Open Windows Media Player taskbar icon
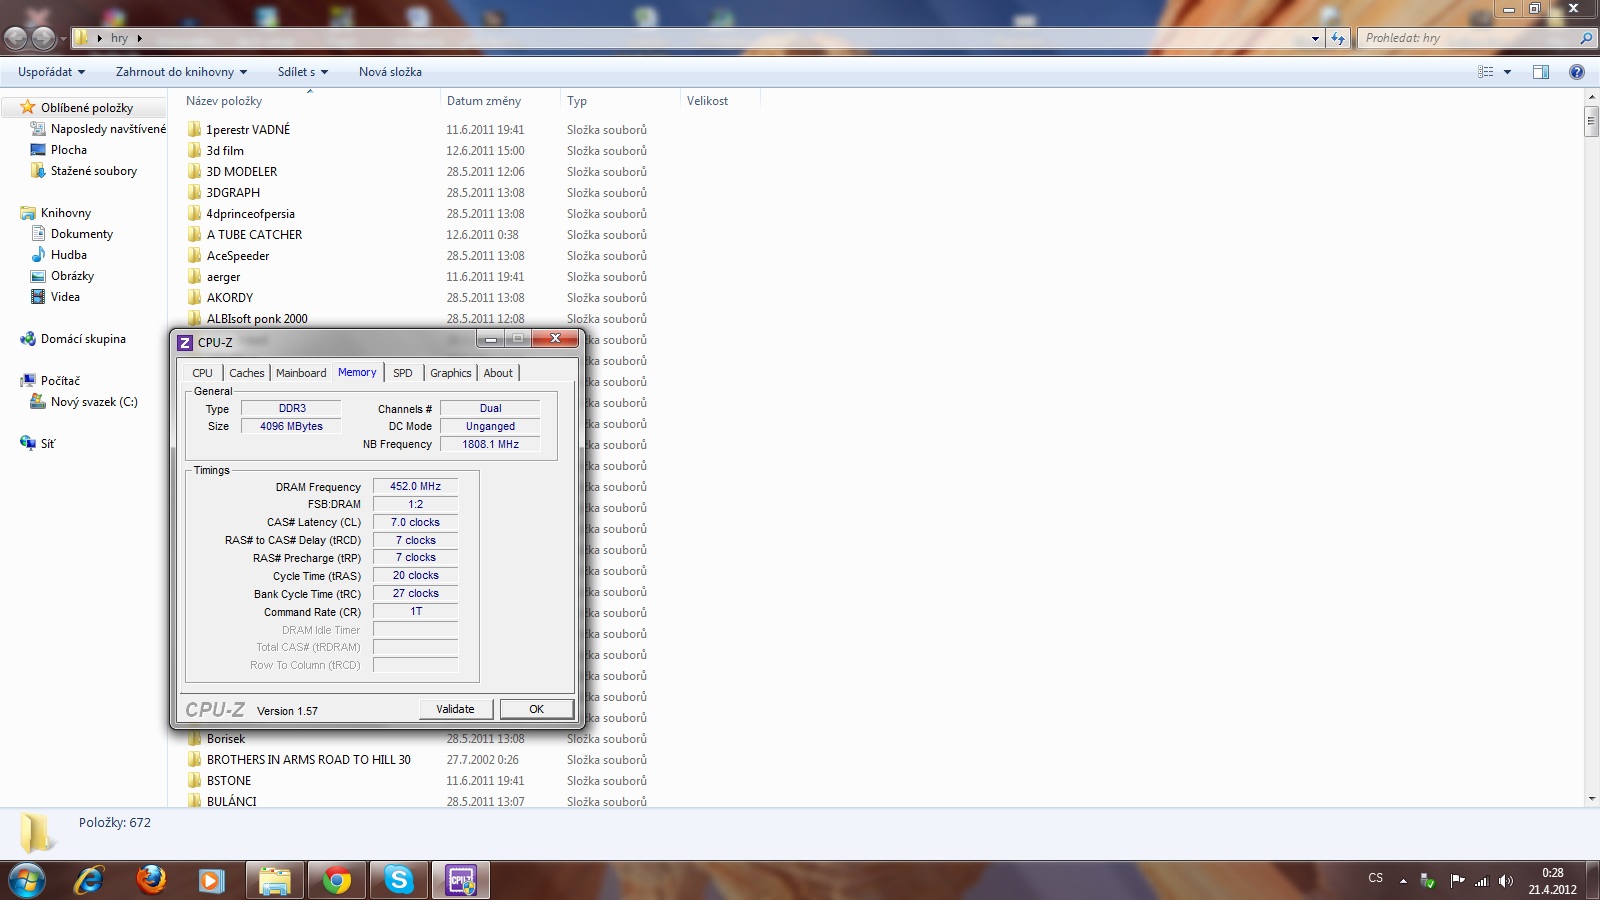This screenshot has width=1600, height=900. pos(211,880)
